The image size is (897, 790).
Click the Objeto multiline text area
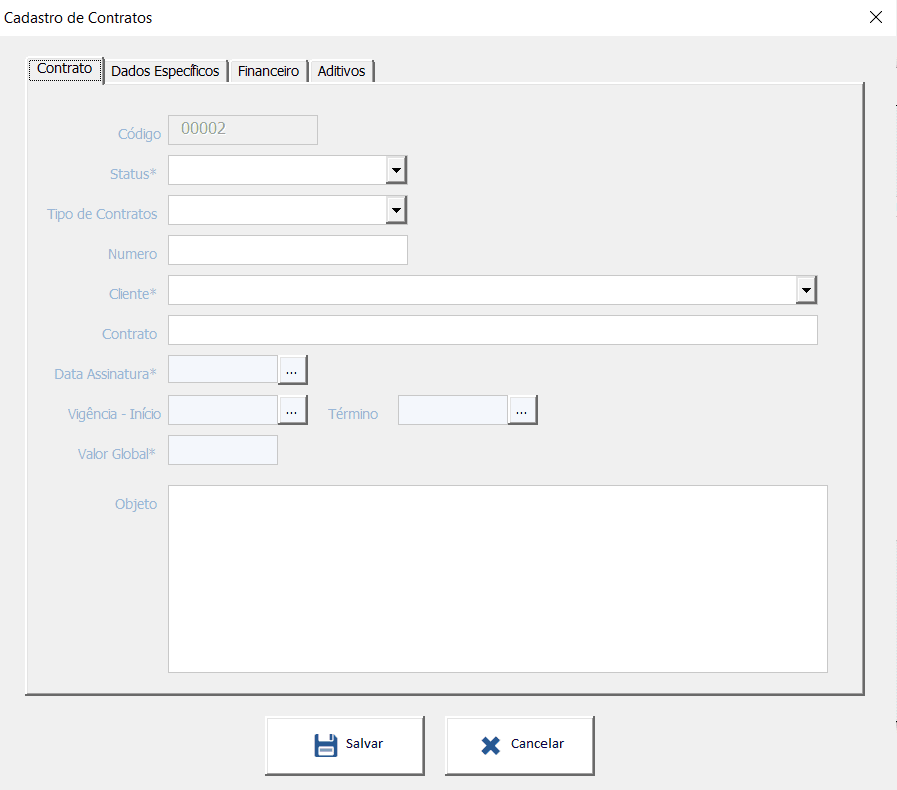(497, 578)
